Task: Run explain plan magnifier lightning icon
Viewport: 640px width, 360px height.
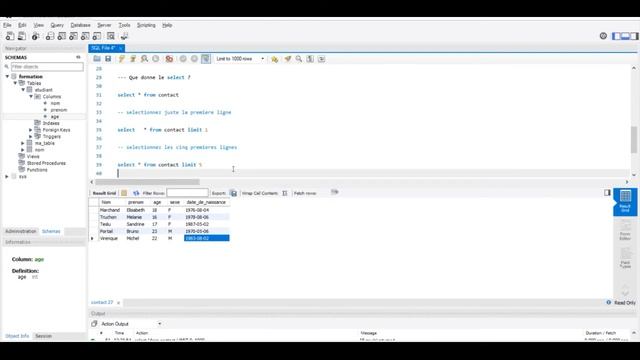Action: point(144,59)
